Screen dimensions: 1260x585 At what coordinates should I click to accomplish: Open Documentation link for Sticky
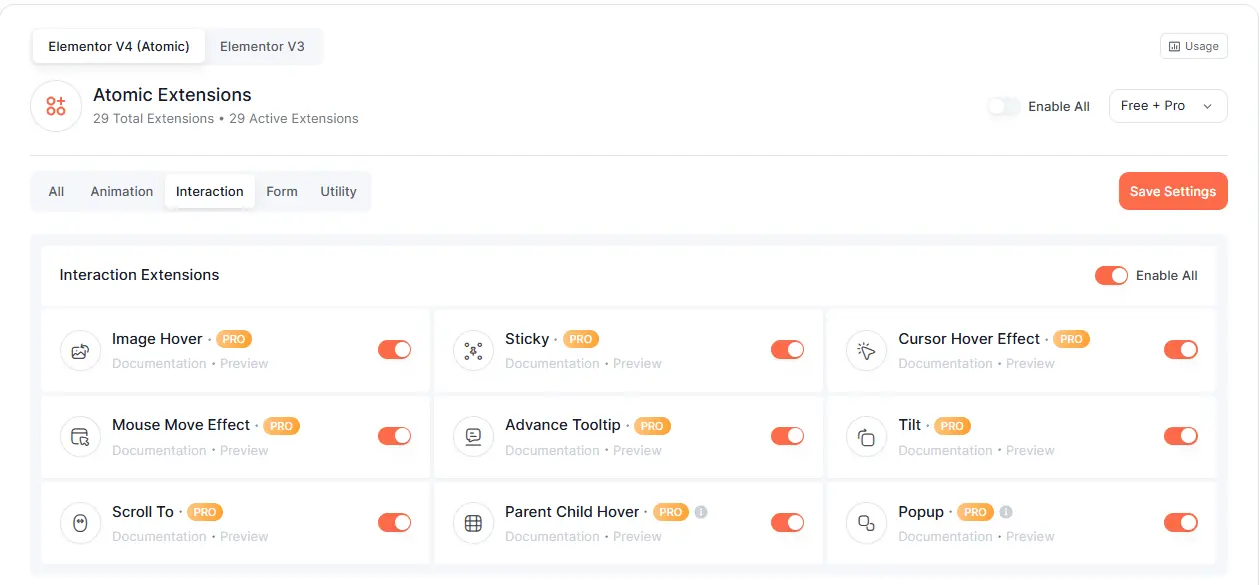[x=552, y=363]
